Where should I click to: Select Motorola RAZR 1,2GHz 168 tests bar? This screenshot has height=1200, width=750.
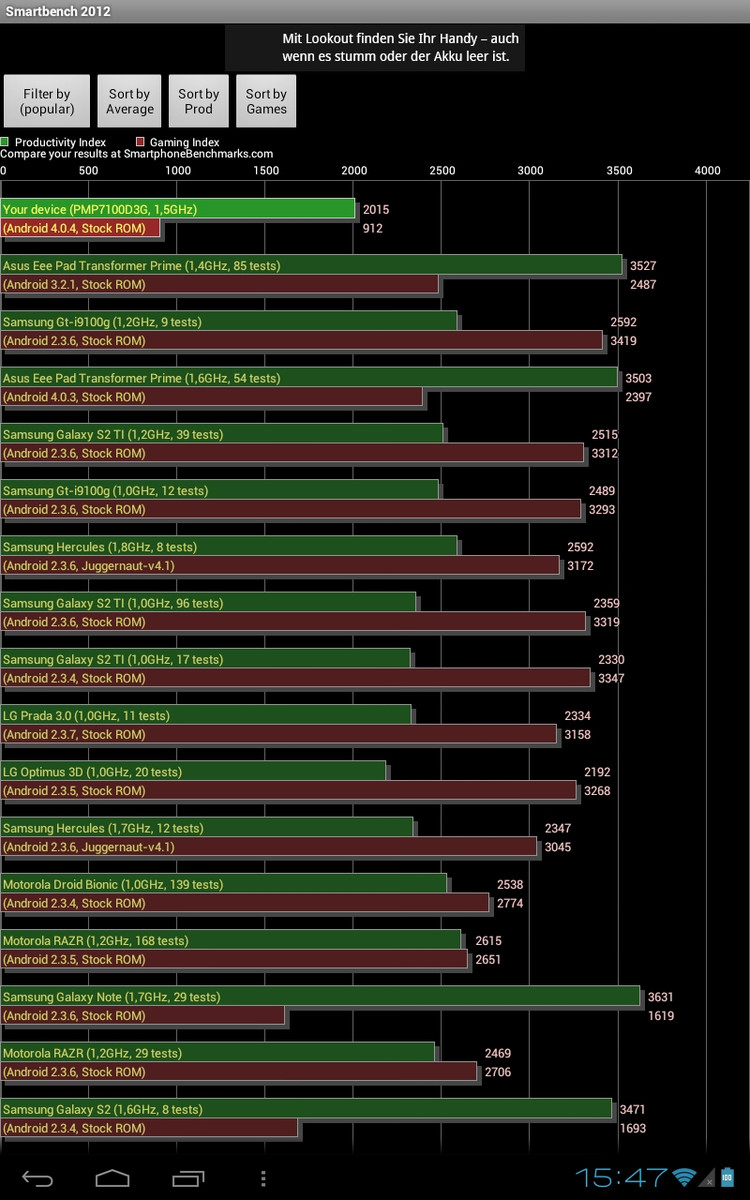[231, 940]
